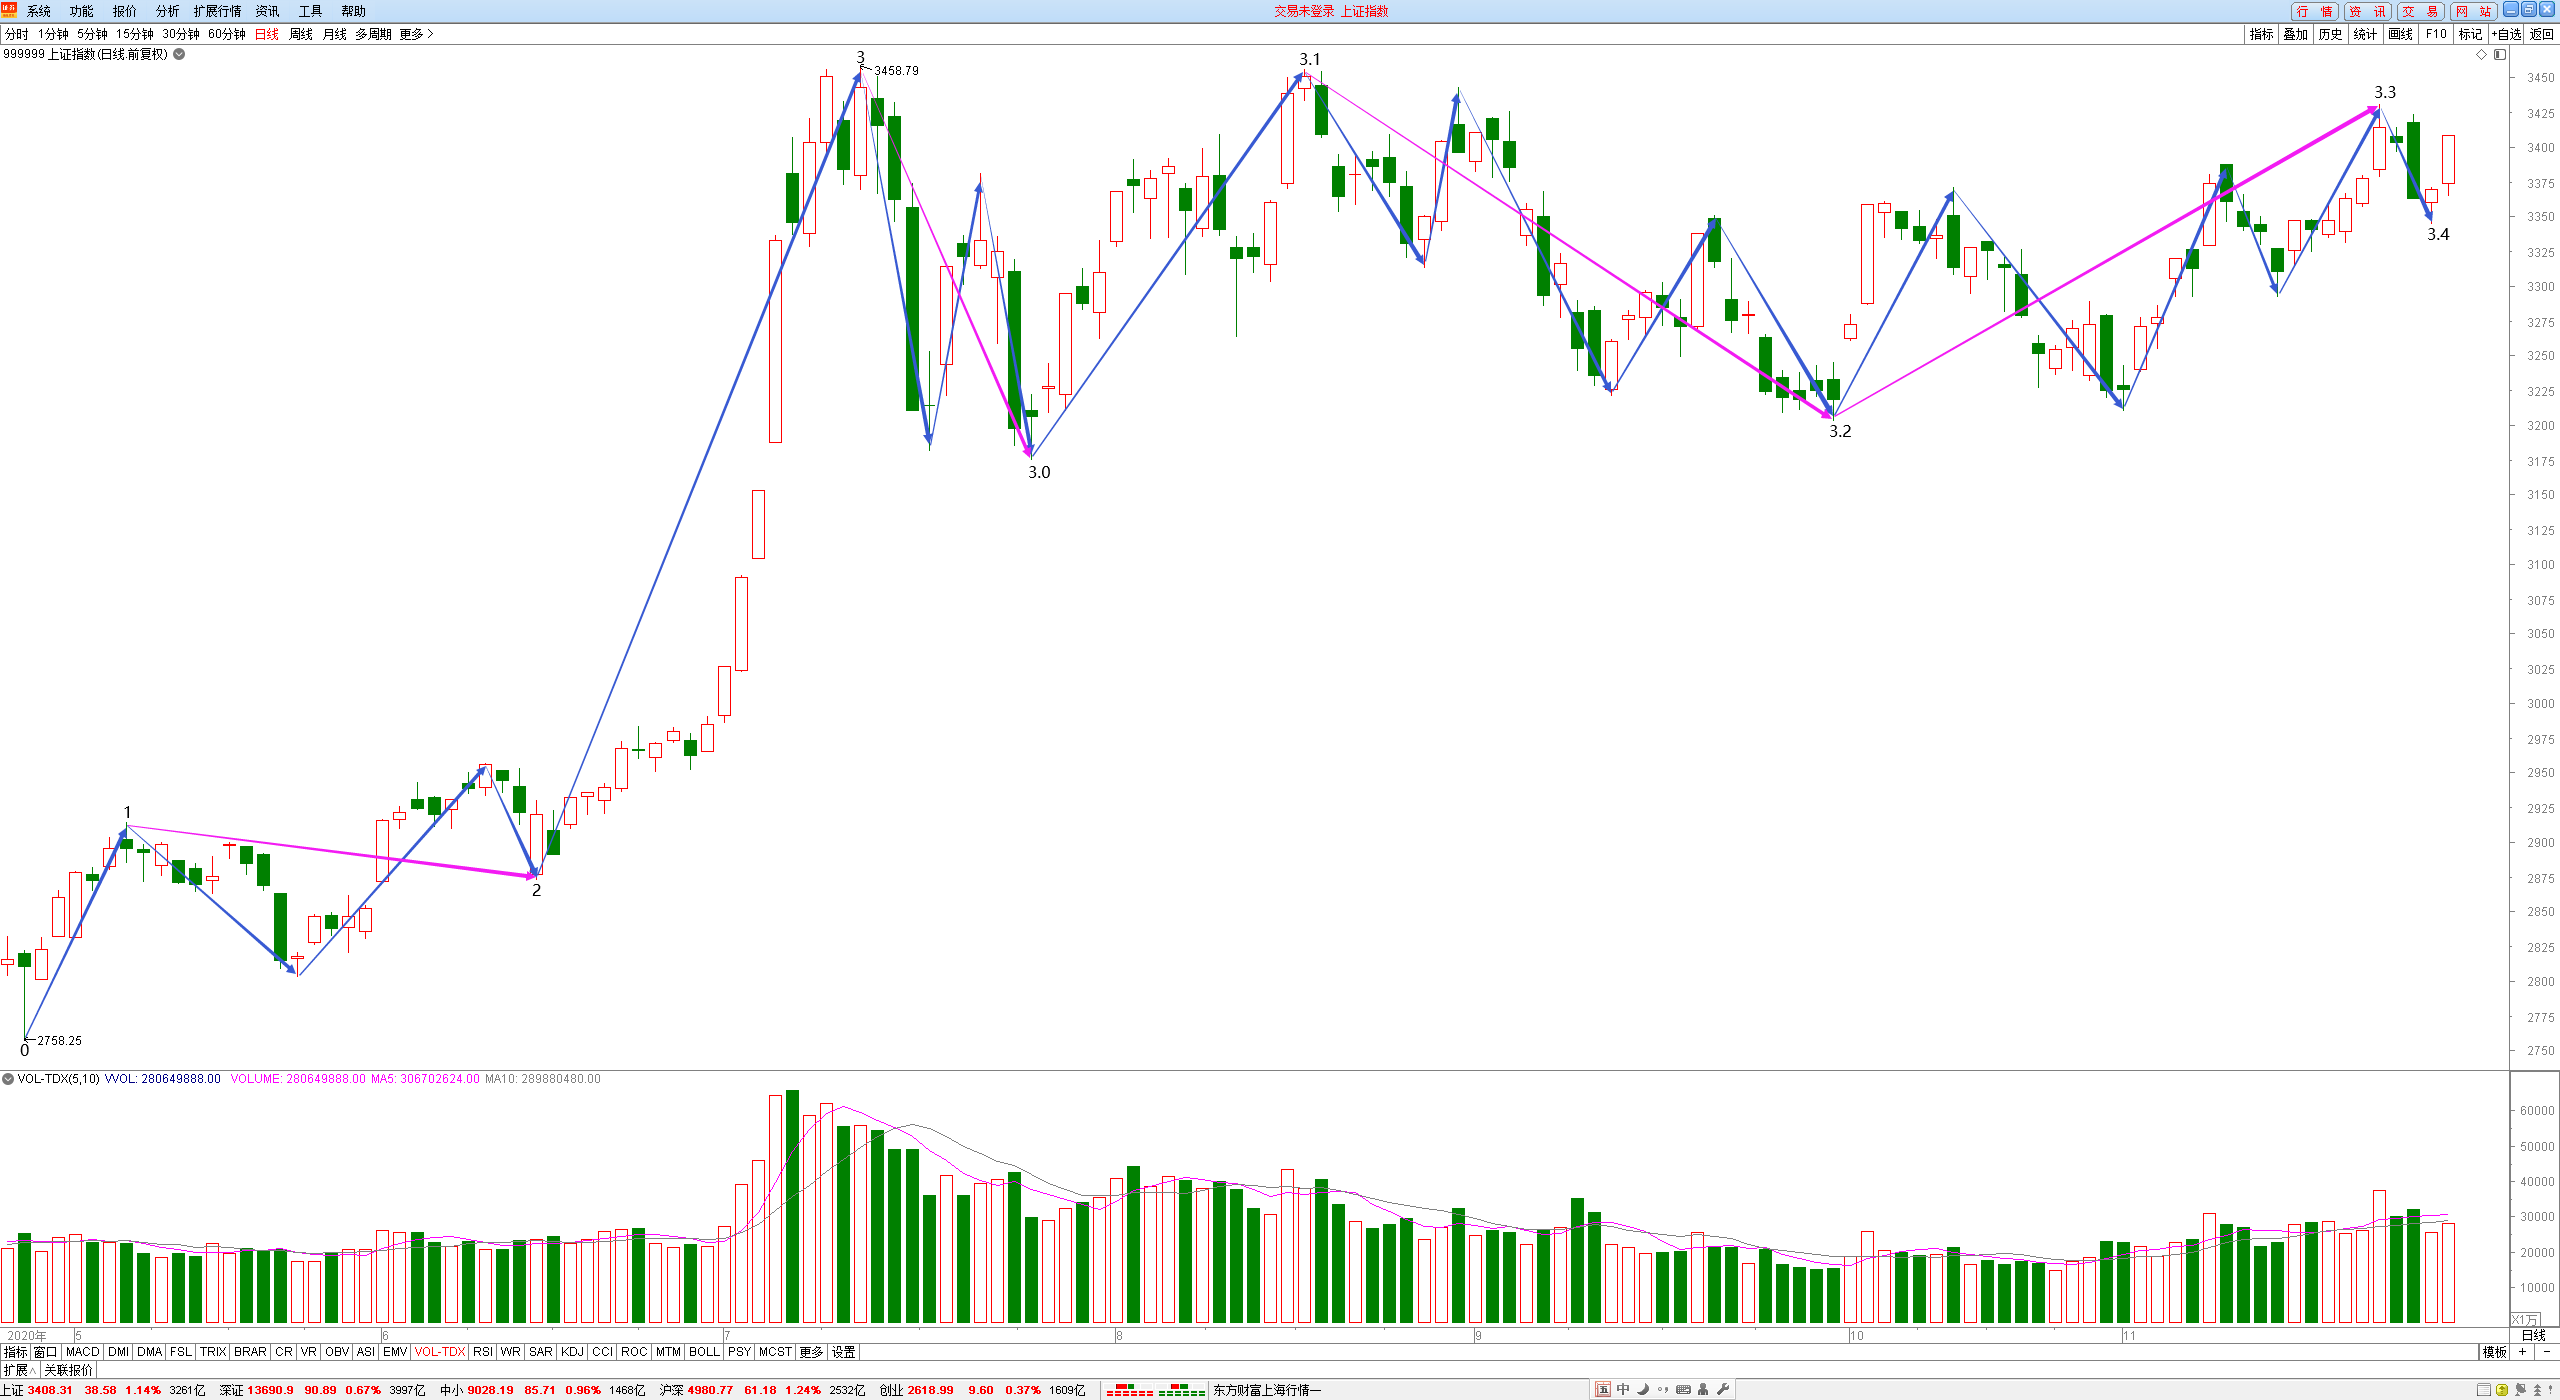2560x1400 pixels.
Task: Switch to 30分钟 period
Action: point(181,34)
